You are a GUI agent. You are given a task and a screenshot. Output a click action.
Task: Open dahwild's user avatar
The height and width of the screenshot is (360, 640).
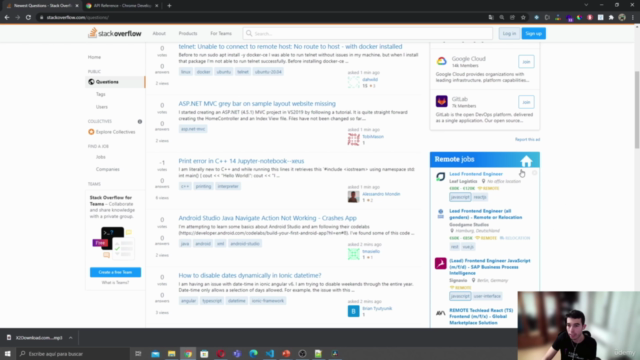coord(353,82)
